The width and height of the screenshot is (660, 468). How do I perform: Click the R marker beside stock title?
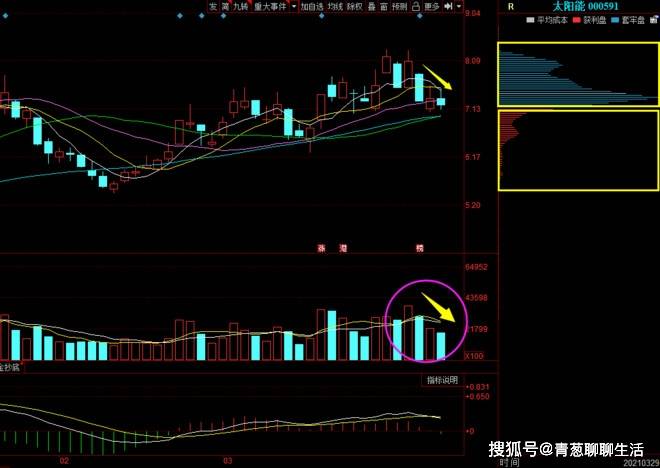pyautogui.click(x=511, y=7)
